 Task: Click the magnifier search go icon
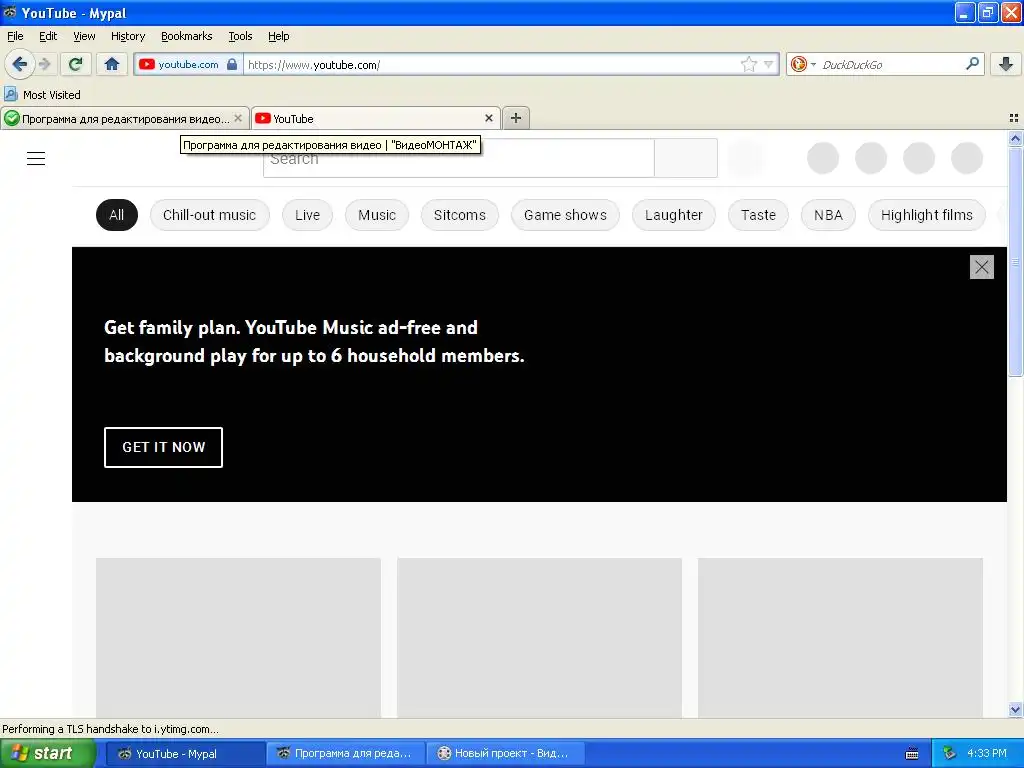(972, 64)
